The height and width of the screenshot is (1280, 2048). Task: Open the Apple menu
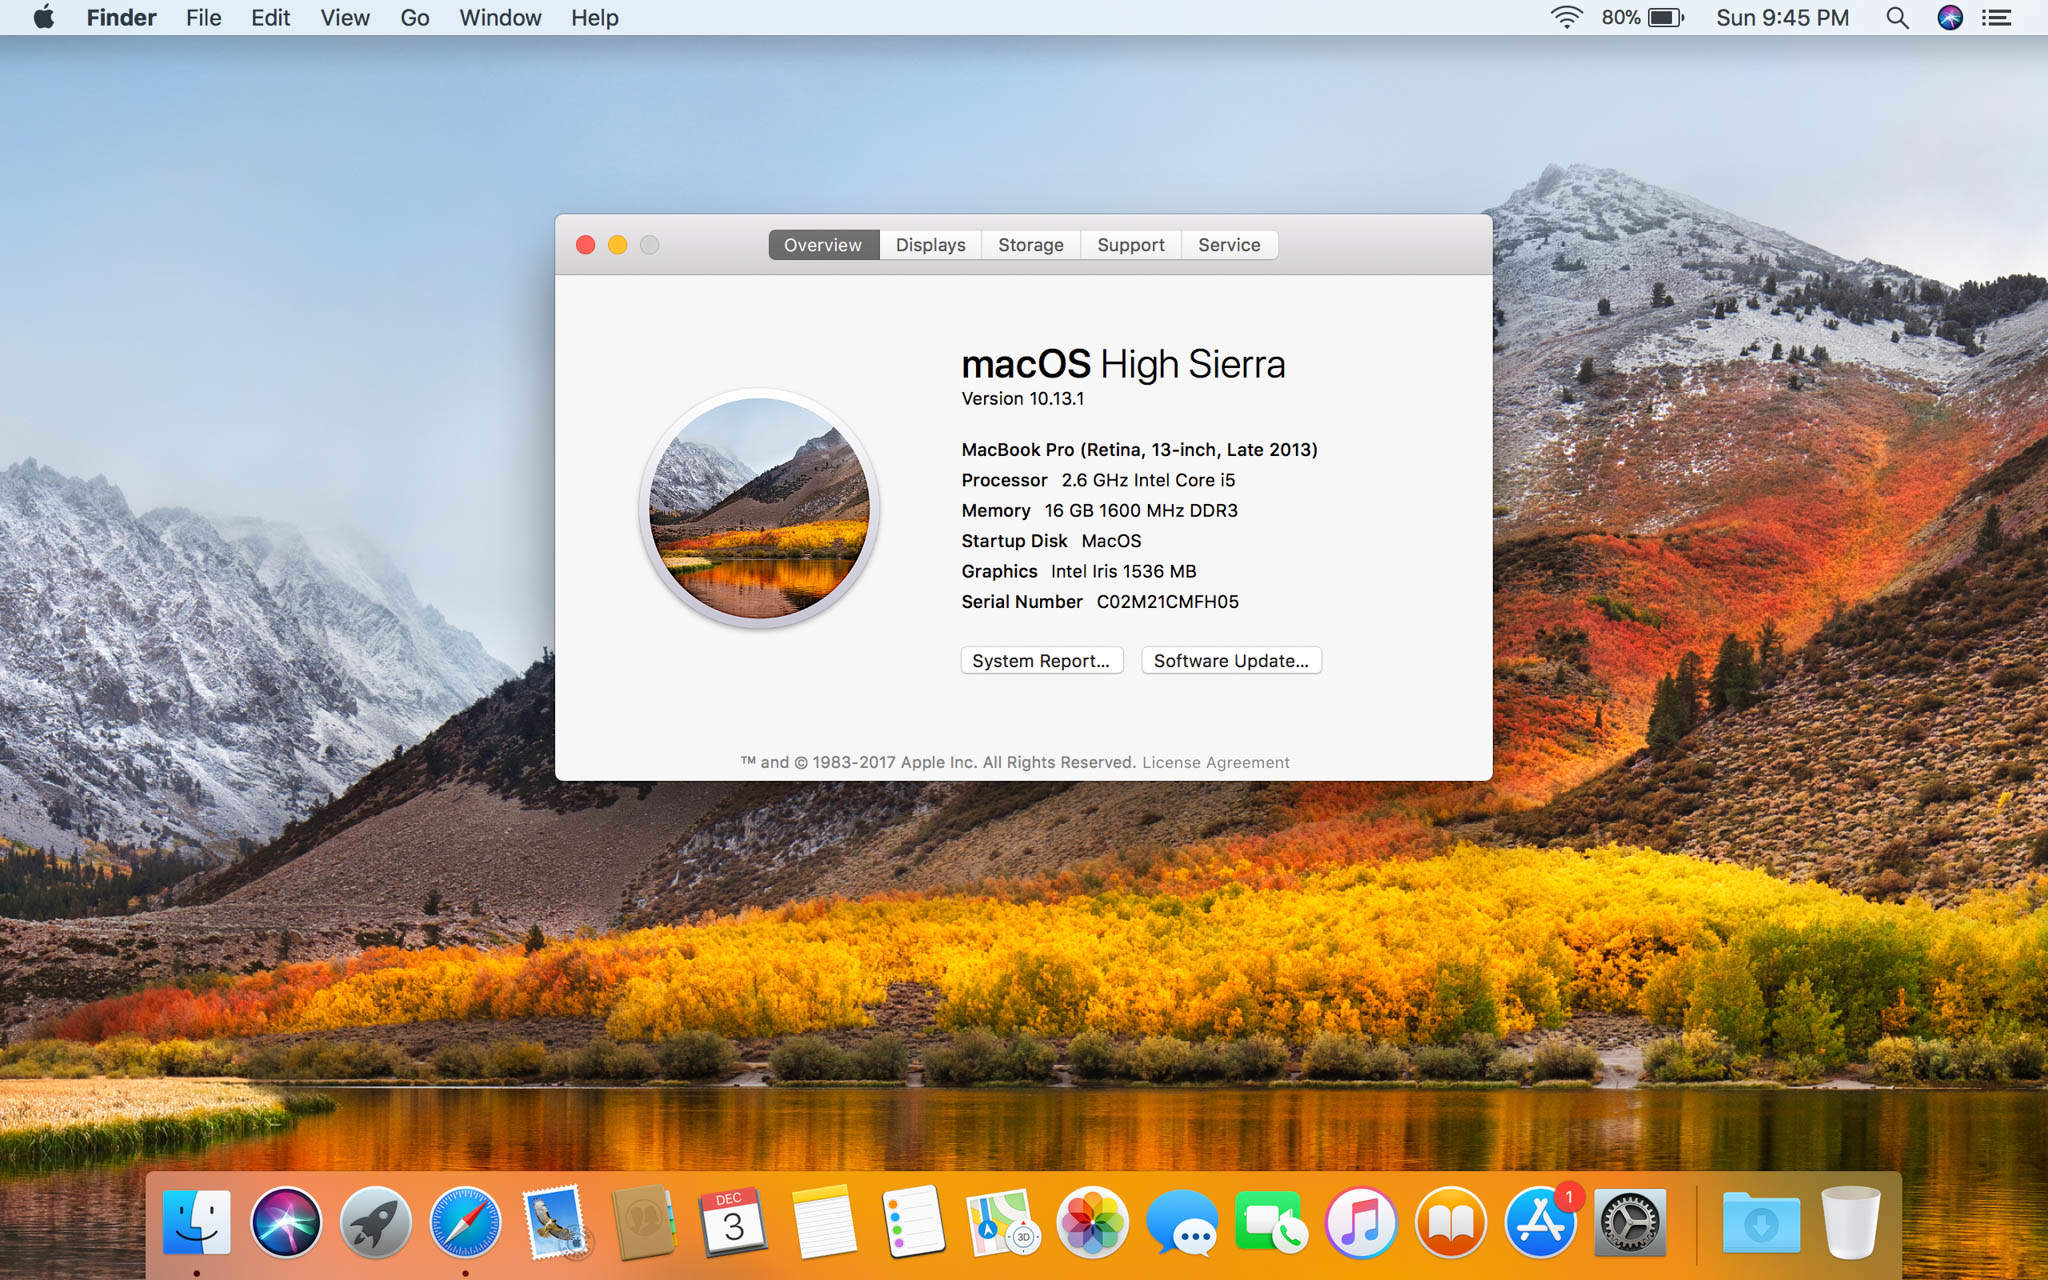[44, 17]
